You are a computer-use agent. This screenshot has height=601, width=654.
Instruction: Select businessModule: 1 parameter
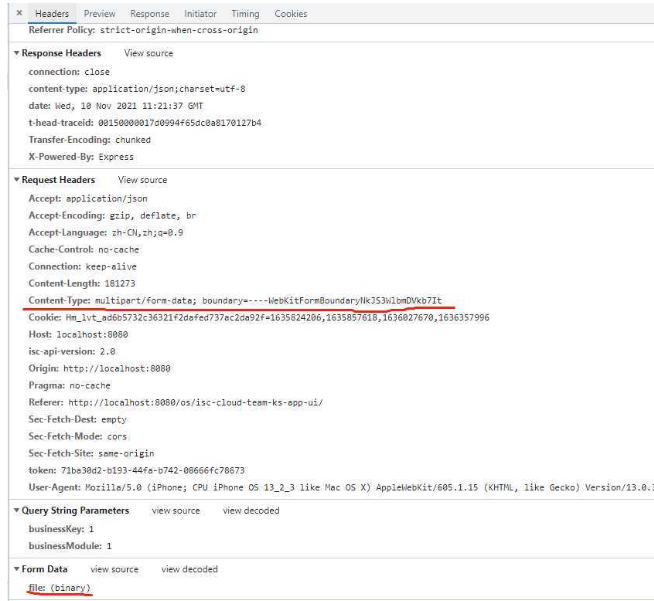point(70,546)
